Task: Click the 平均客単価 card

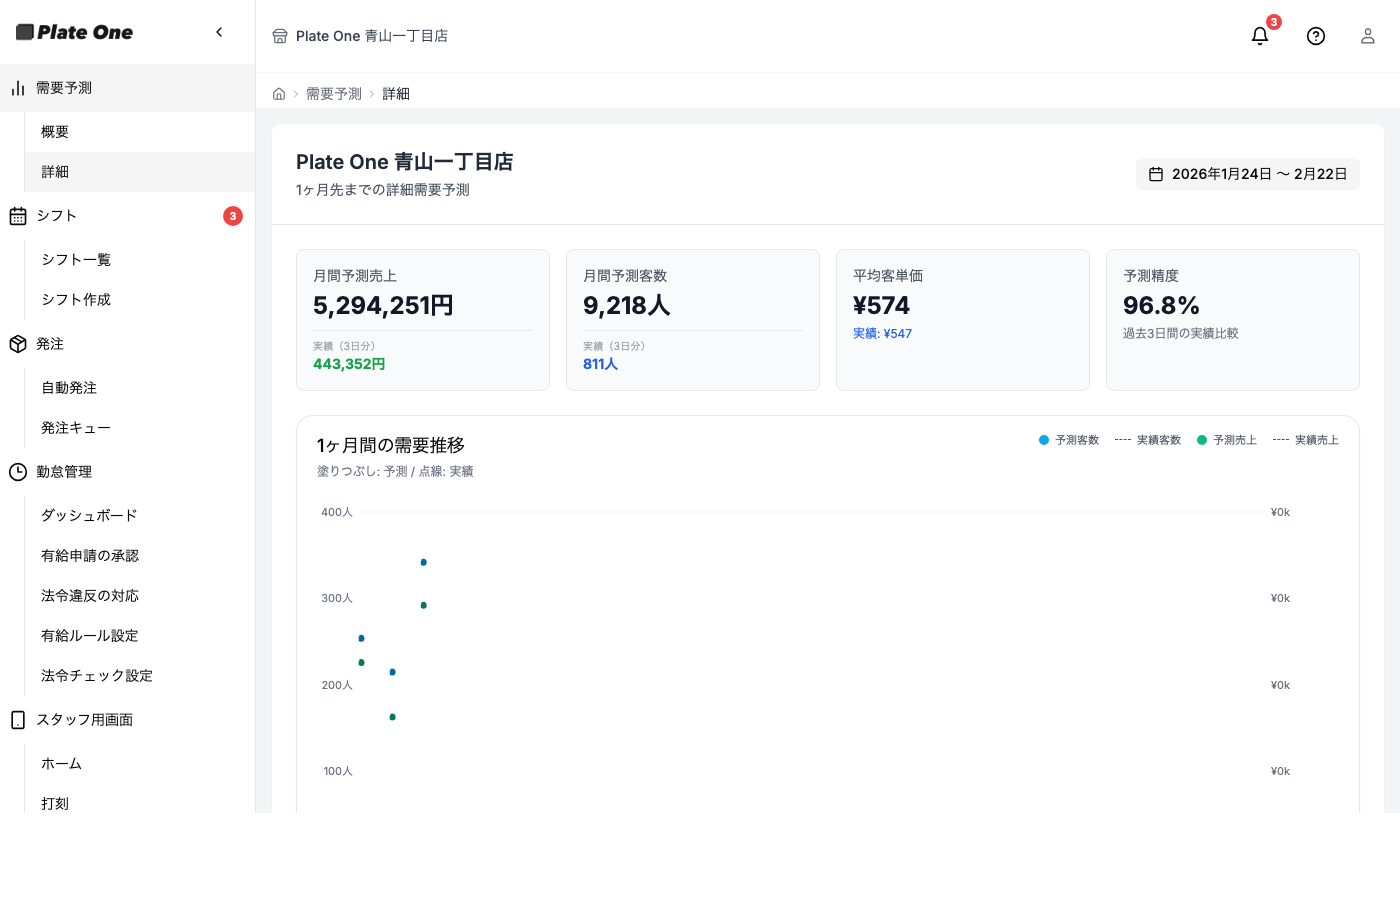Action: (x=963, y=320)
